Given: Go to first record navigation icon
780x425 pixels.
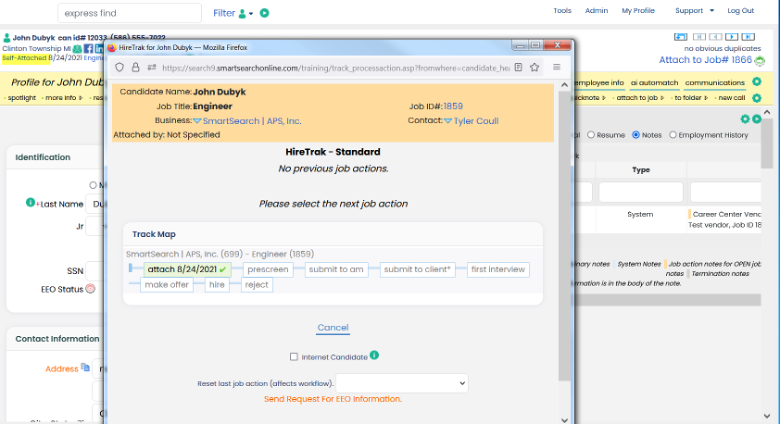Looking at the screenshot, I should (x=699, y=37).
